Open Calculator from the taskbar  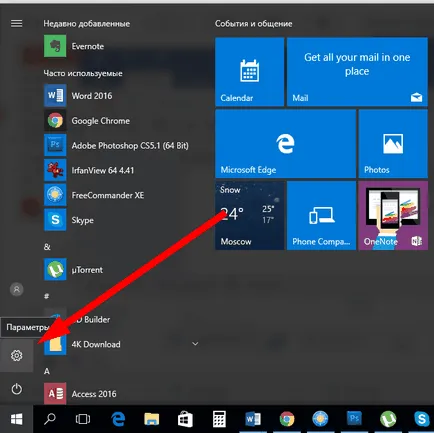coord(219,419)
